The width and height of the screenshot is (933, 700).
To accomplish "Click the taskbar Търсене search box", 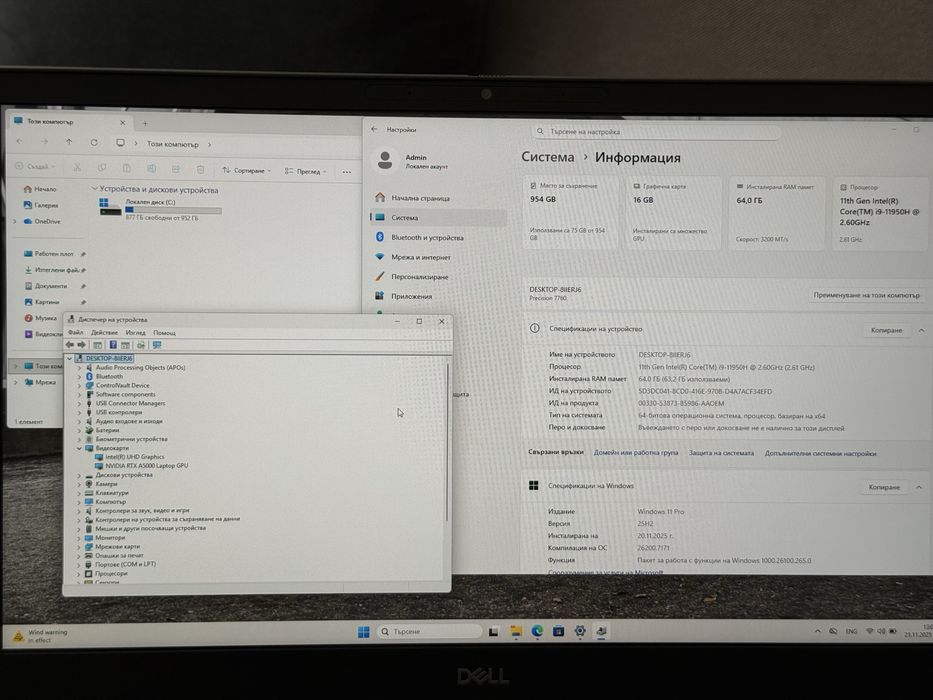I will coord(428,631).
